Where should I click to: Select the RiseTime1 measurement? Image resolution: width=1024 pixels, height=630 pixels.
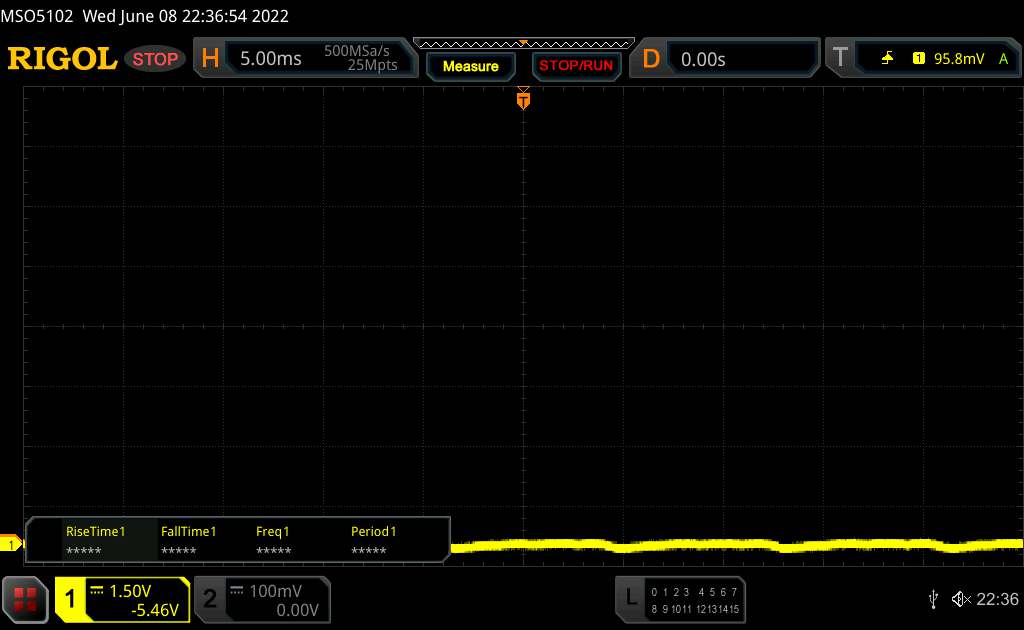point(95,540)
